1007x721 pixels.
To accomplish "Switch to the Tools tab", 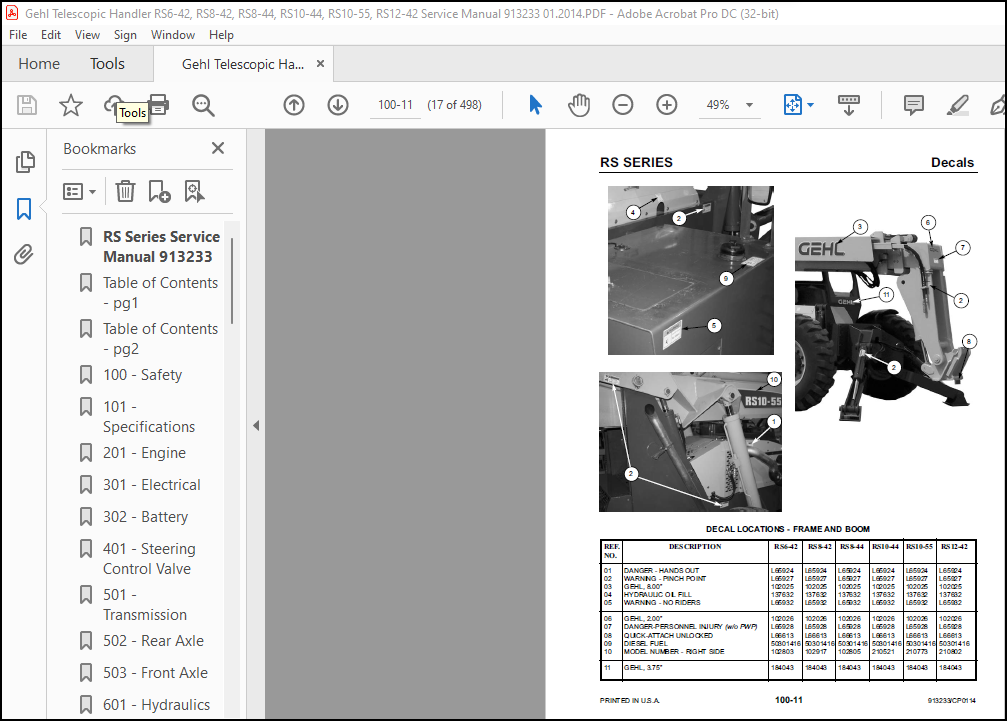I will 107,64.
